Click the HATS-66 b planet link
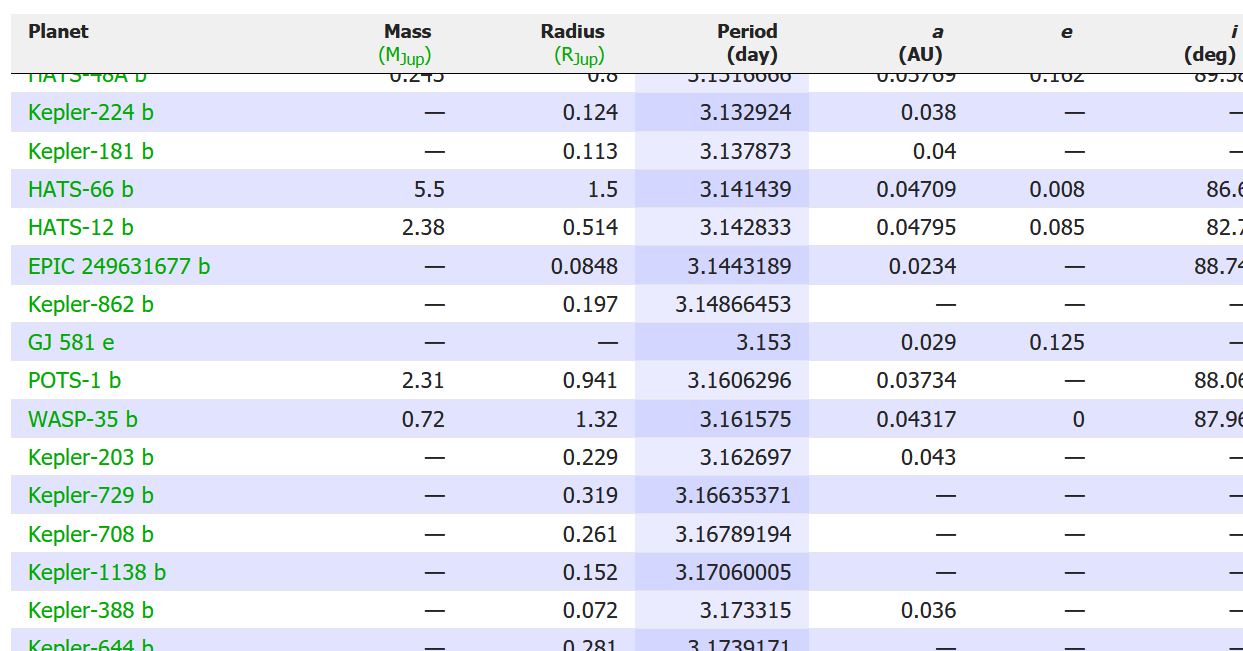 click(80, 189)
